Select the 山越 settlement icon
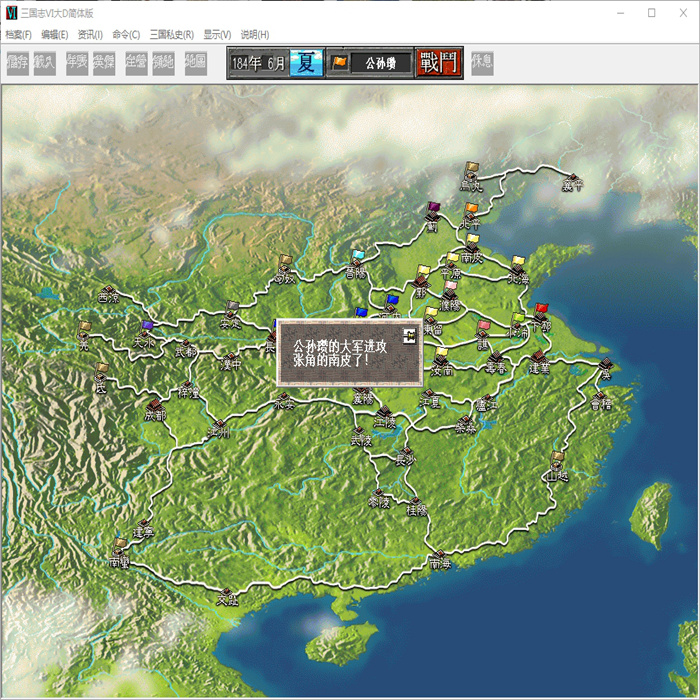700x700 pixels. [x=558, y=467]
